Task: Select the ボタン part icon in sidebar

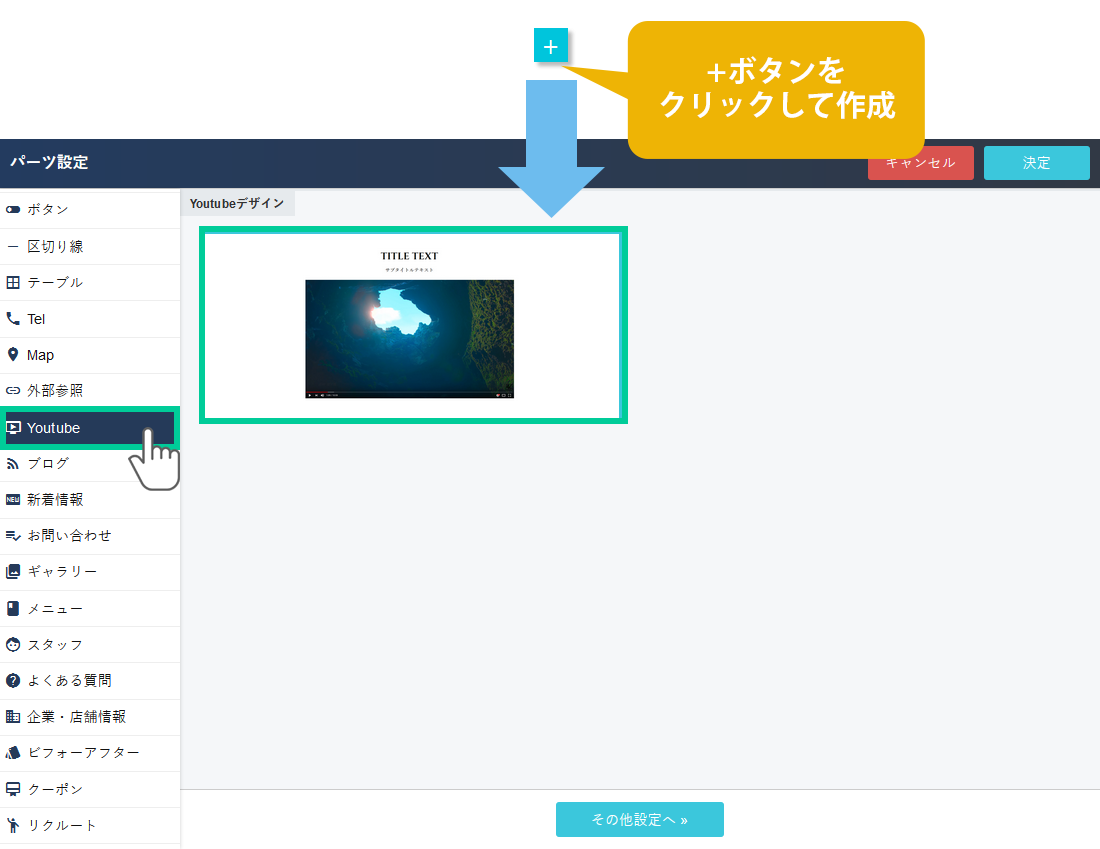Action: pyautogui.click(x=13, y=210)
